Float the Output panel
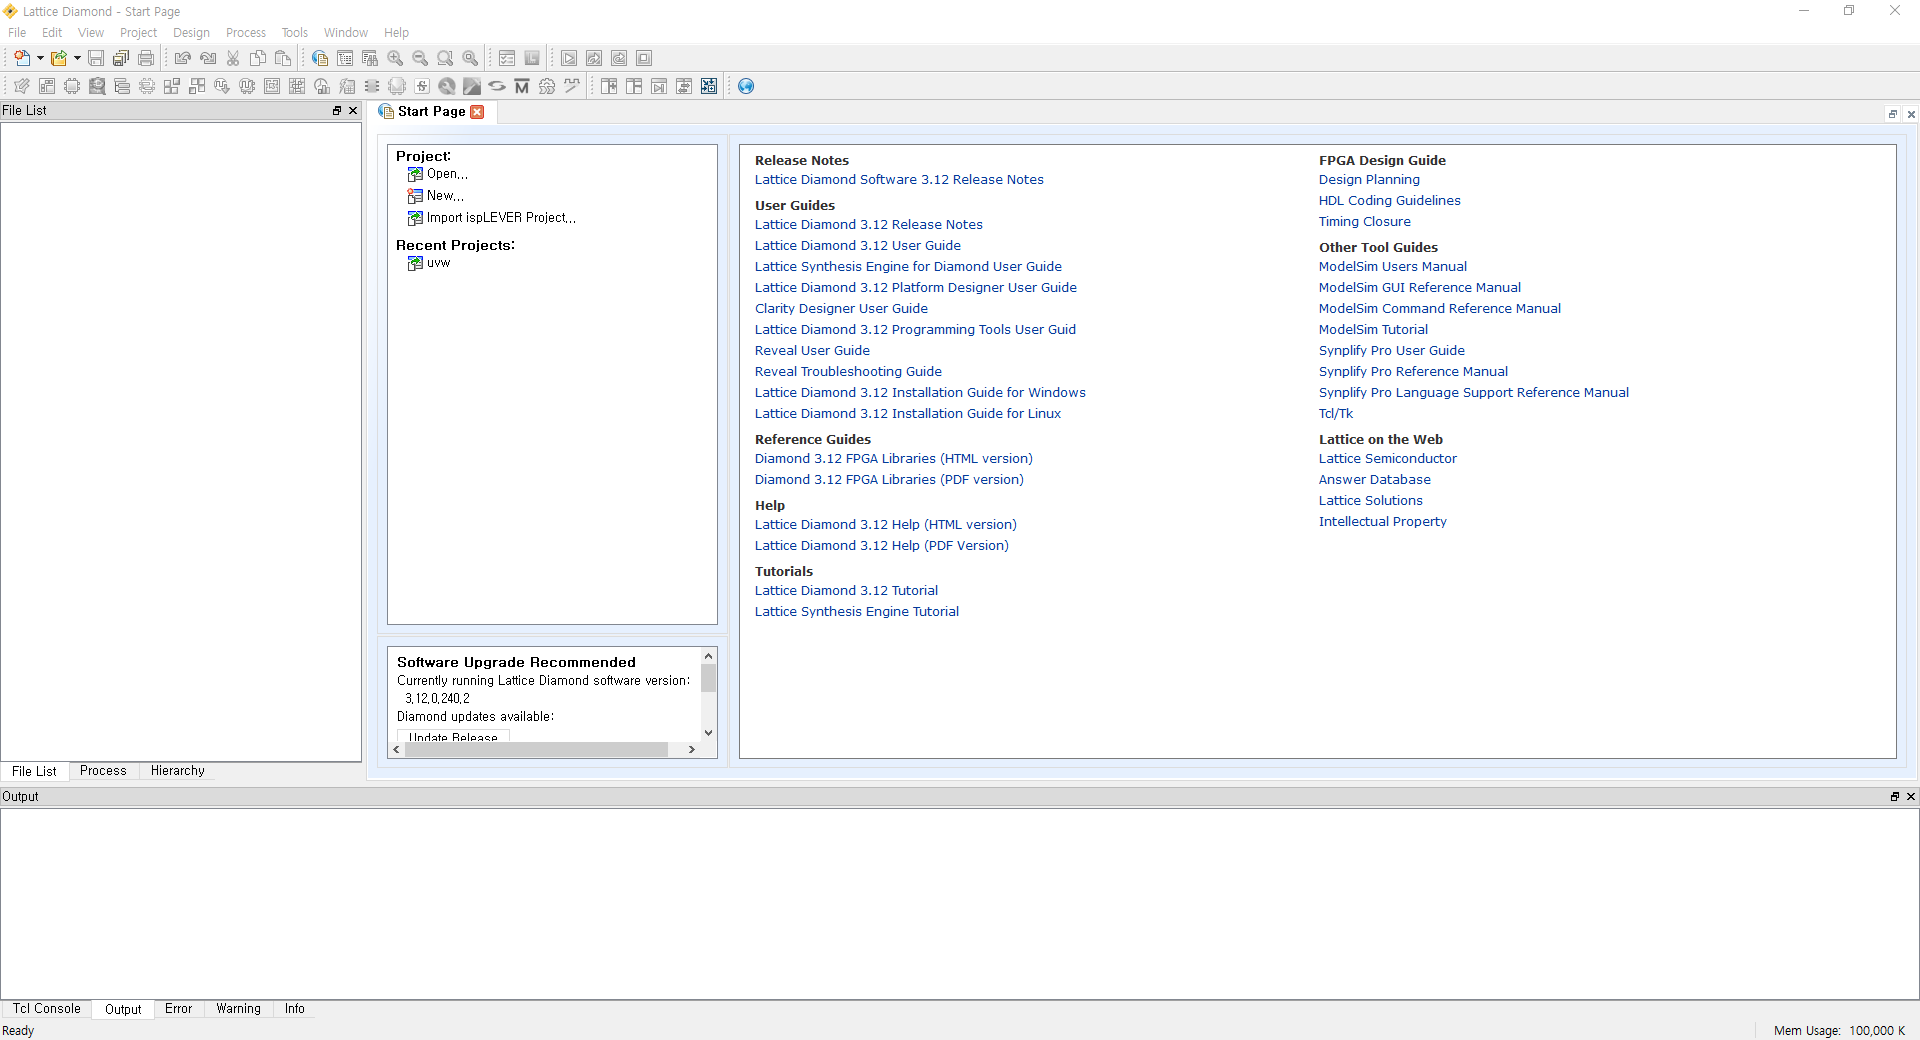Image resolution: width=1920 pixels, height=1040 pixels. pos(1894,797)
